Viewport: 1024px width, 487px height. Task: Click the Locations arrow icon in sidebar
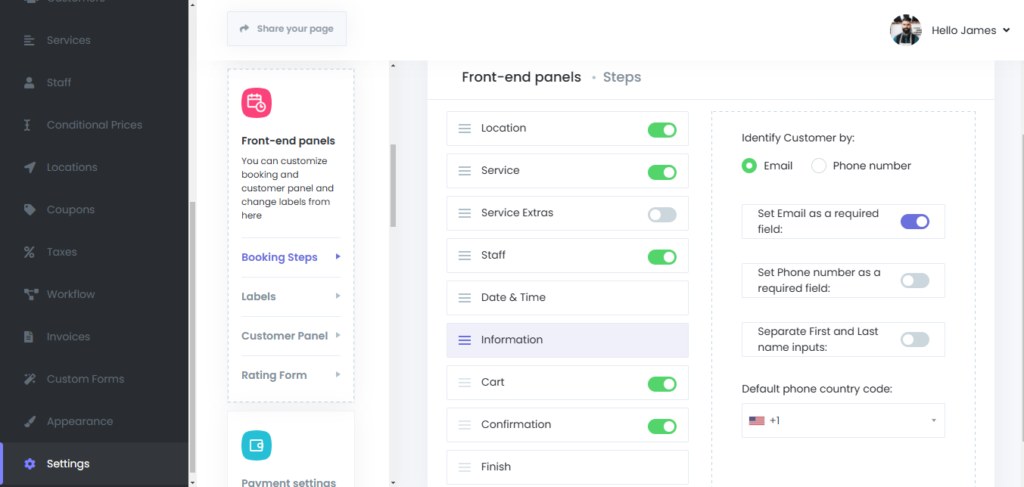point(29,167)
